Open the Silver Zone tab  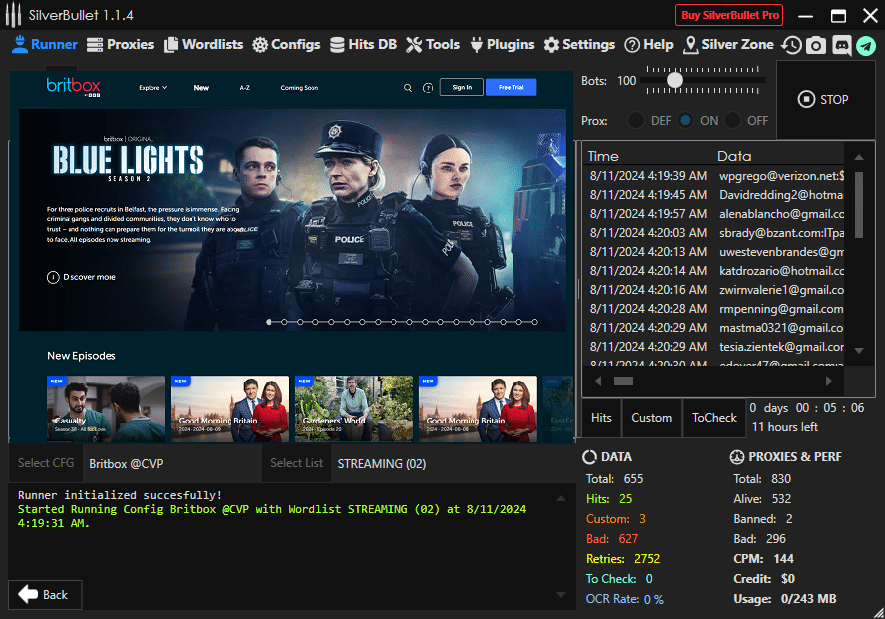(728, 45)
